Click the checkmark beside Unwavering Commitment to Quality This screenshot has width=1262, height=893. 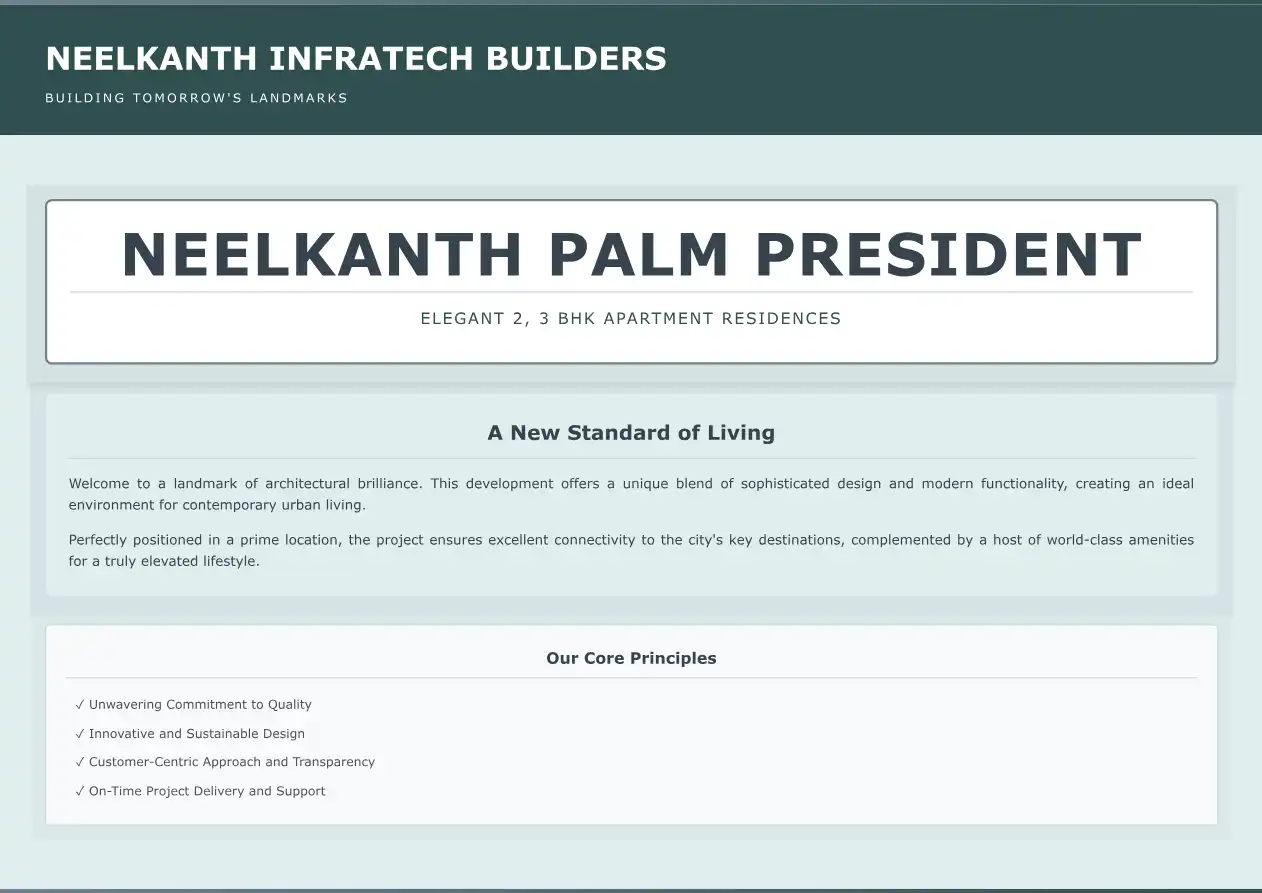pos(80,705)
